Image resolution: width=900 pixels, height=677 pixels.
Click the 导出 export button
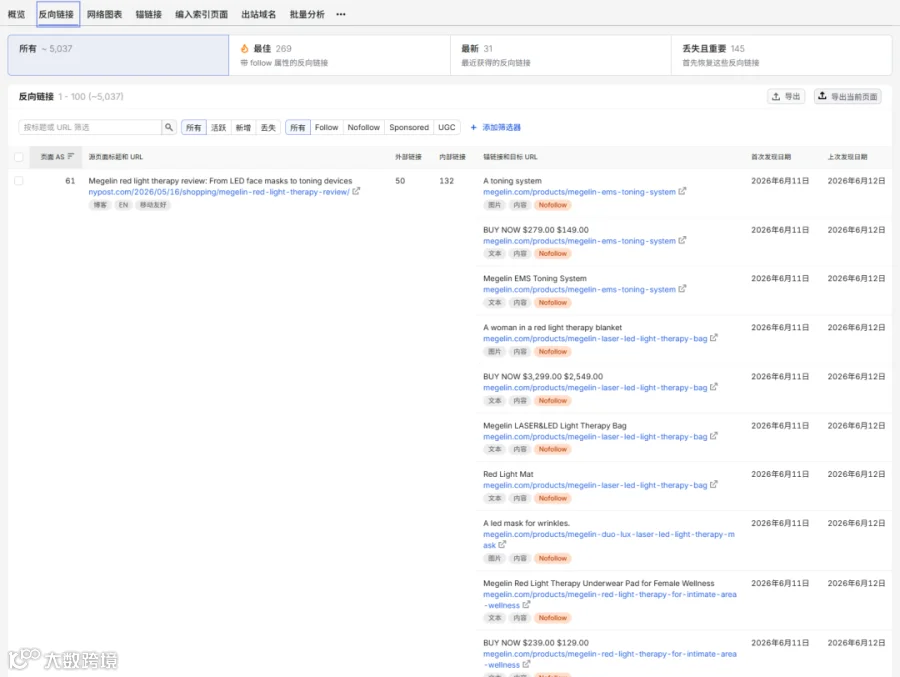click(x=786, y=96)
